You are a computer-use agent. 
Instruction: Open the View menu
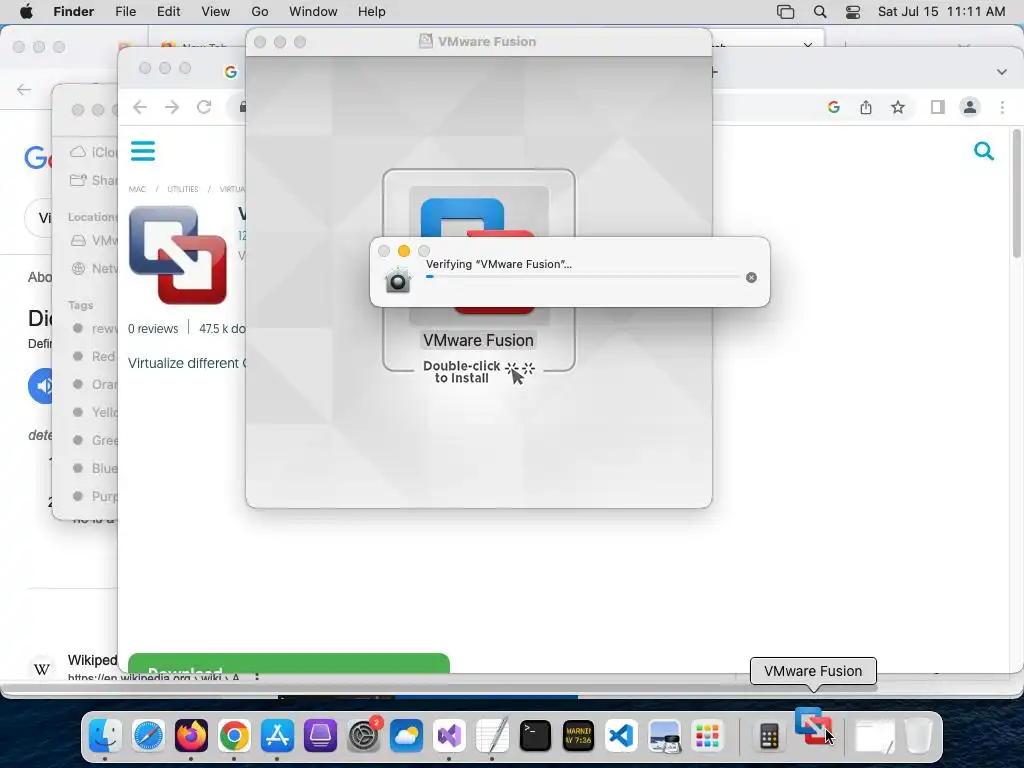click(216, 11)
